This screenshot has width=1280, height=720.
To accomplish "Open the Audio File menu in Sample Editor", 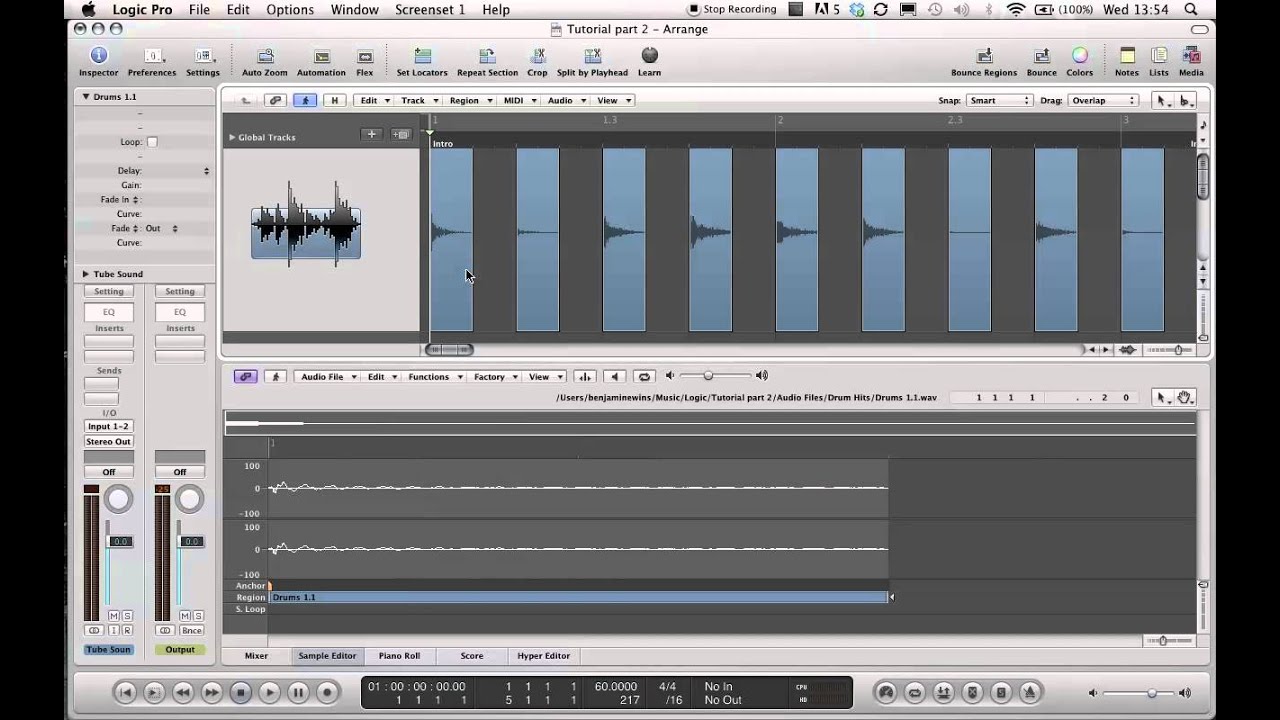I will pos(327,377).
